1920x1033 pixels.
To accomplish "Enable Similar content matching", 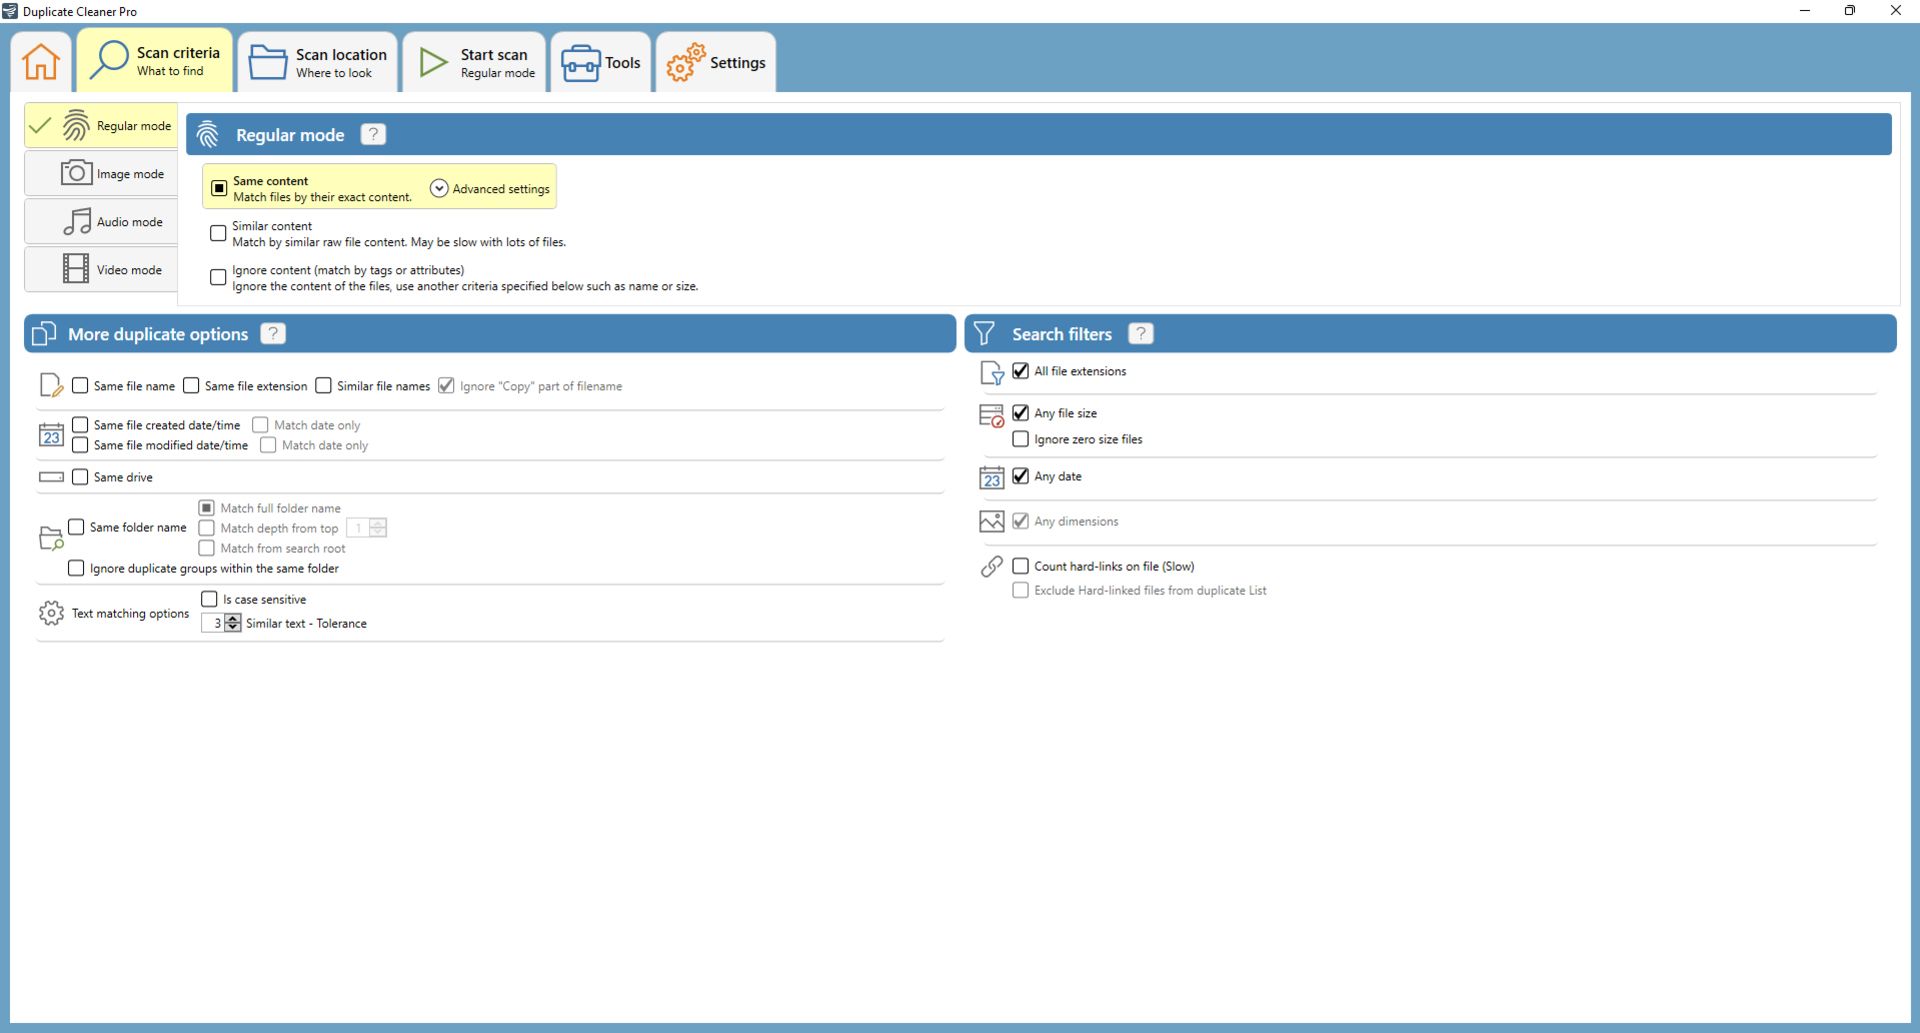I will click(218, 233).
